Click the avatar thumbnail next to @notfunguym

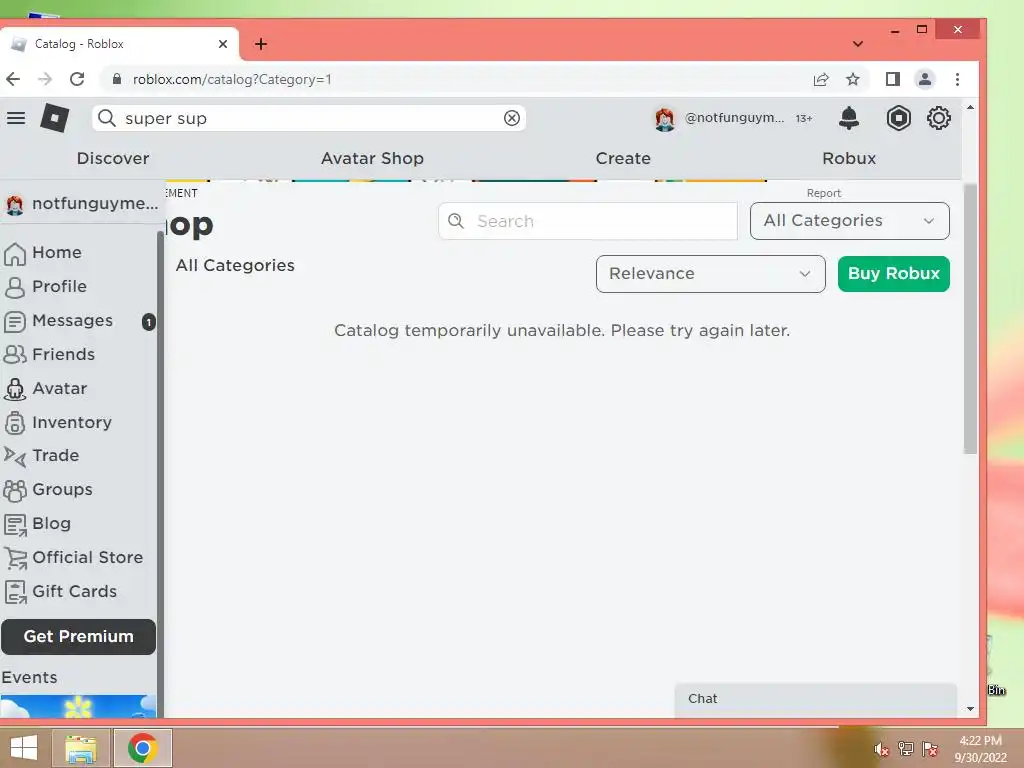(x=665, y=119)
